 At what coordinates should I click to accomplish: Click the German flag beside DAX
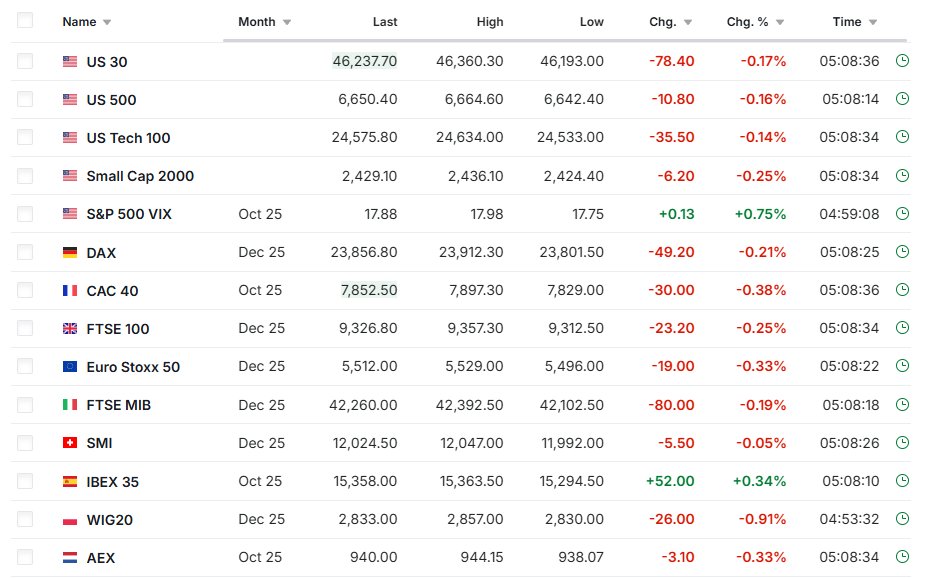tap(70, 252)
